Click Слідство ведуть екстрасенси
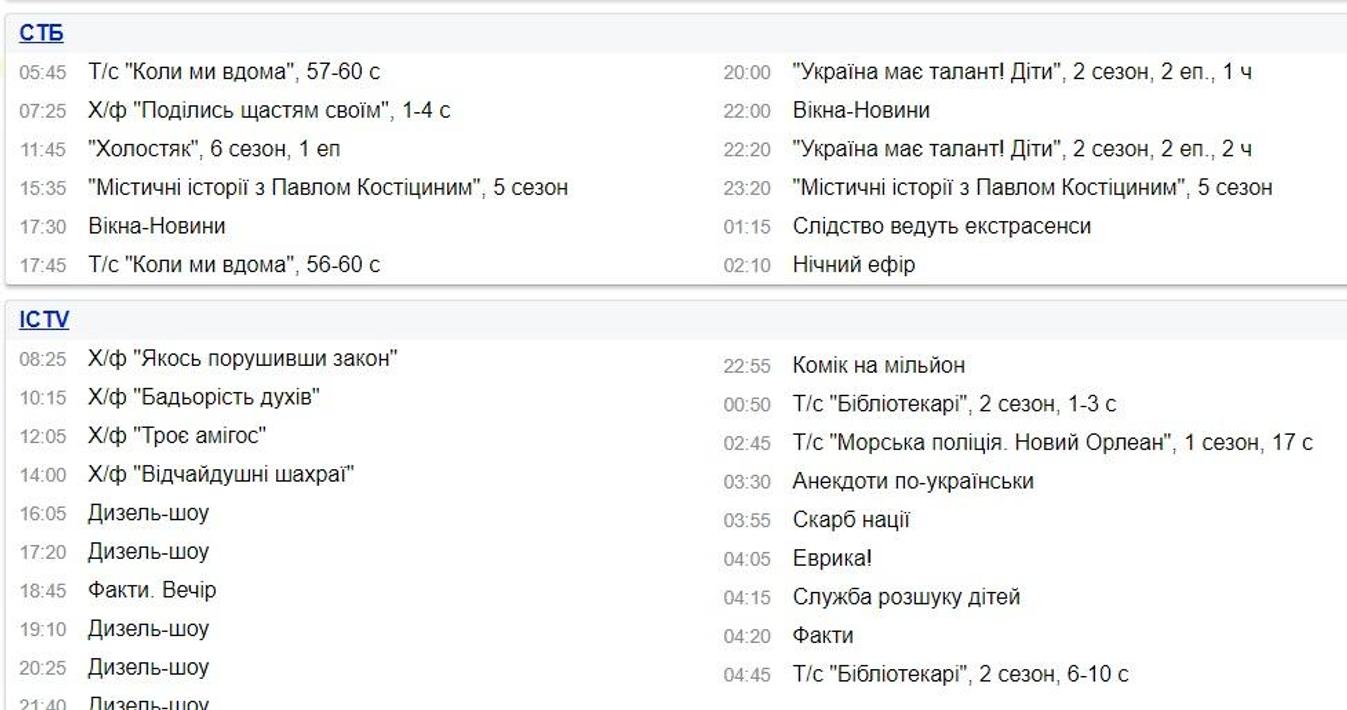The image size is (1347, 710). [942, 226]
